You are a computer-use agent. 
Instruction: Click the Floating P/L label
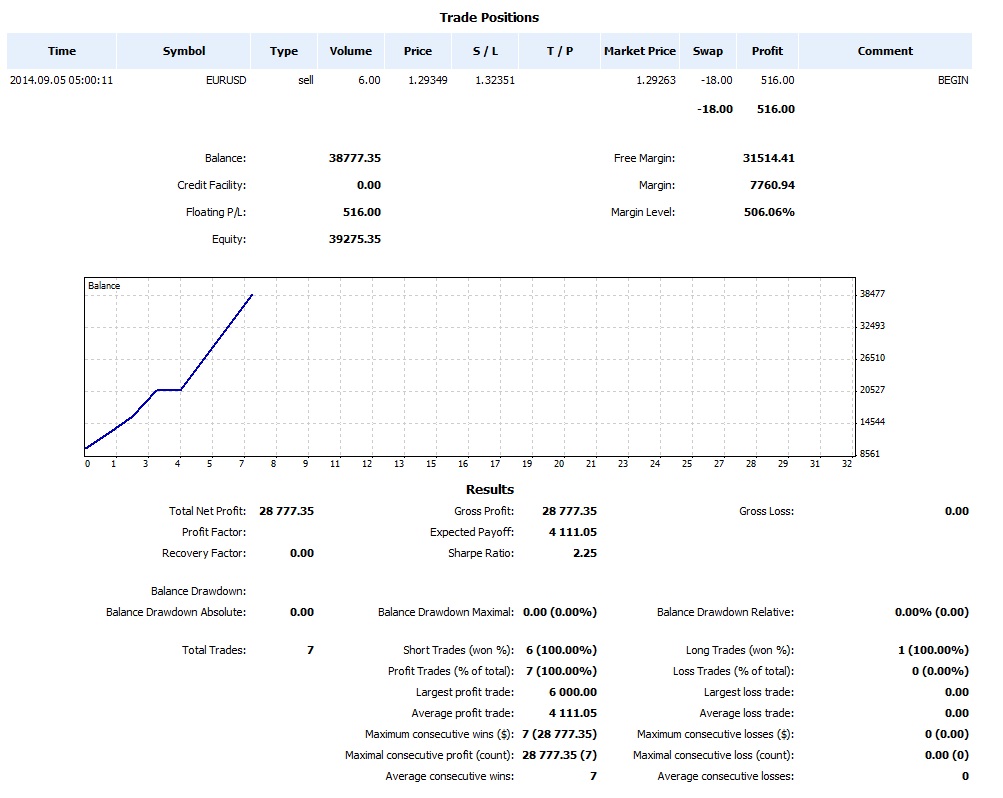[x=216, y=212]
